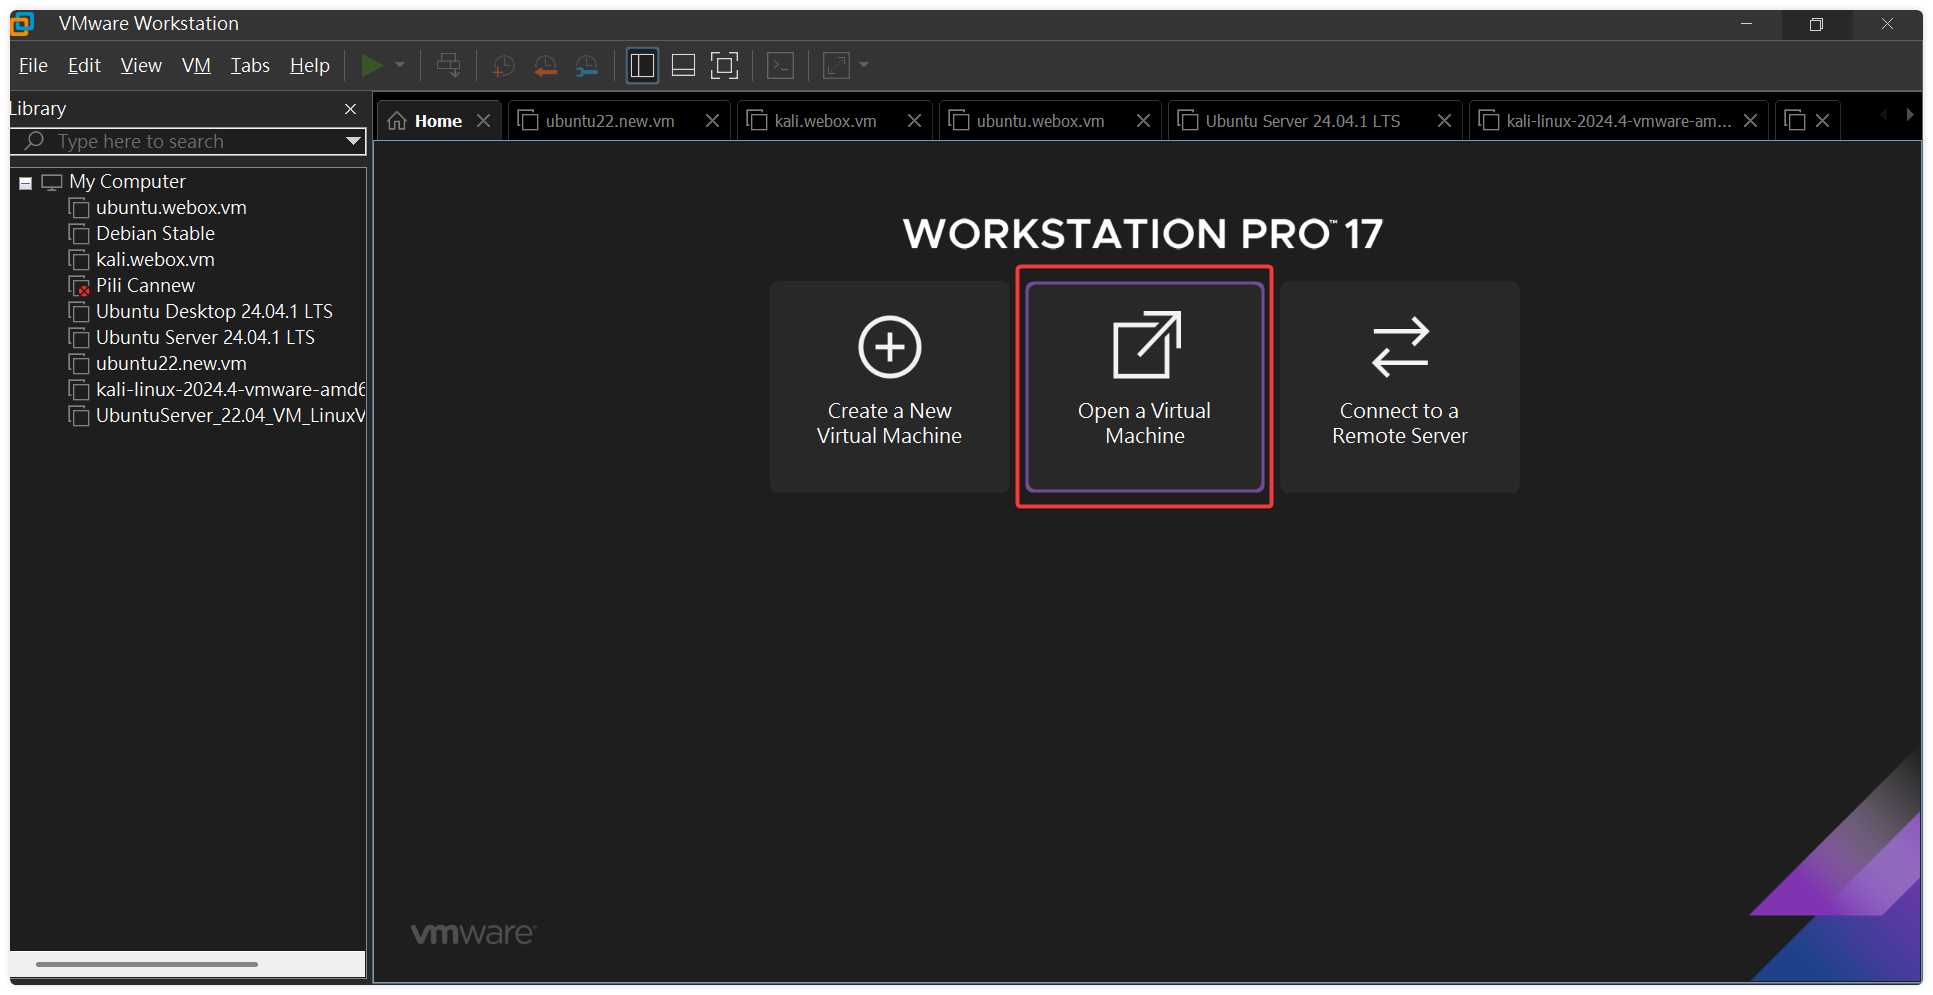Open the power options dropdown arrow
Screen dimensions: 1933x995
click(x=400, y=66)
